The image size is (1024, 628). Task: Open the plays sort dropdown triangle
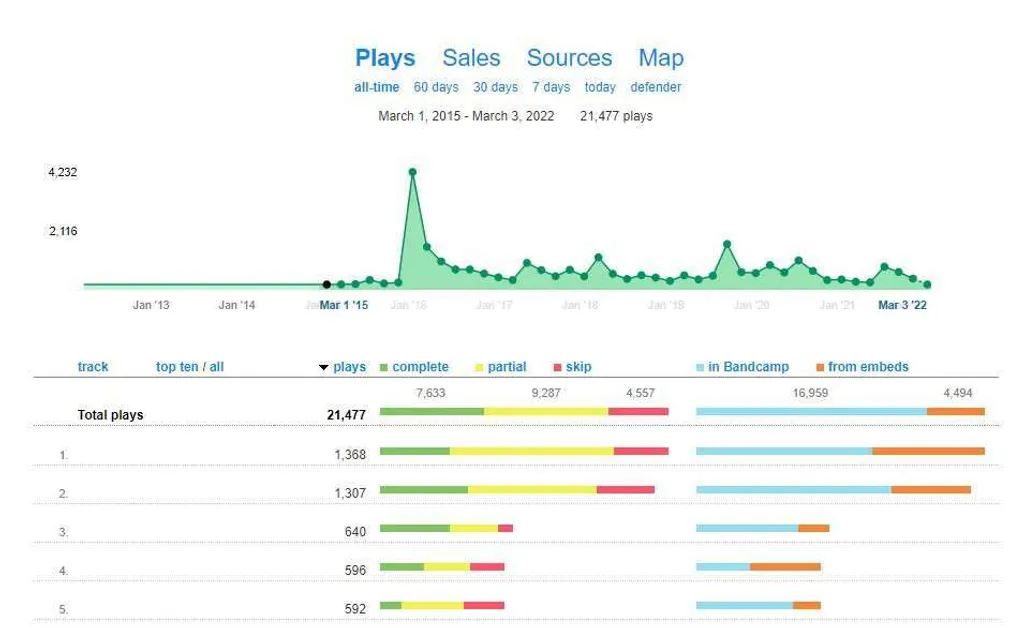(324, 367)
